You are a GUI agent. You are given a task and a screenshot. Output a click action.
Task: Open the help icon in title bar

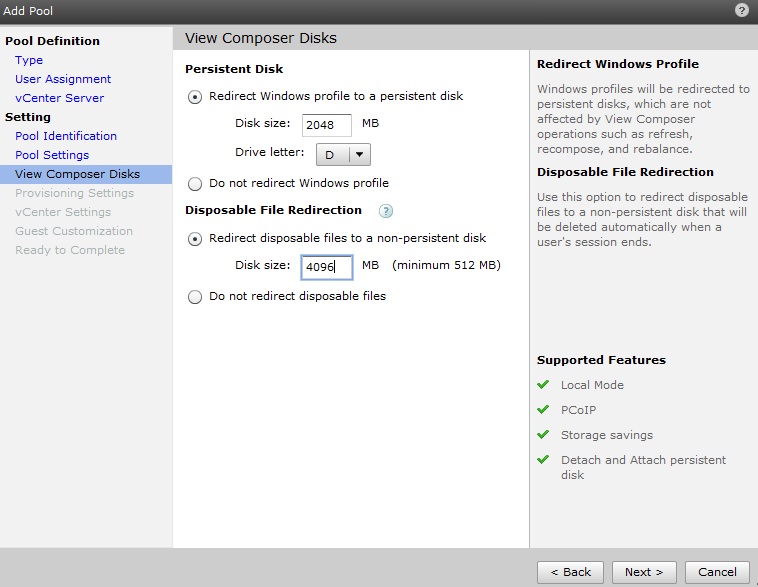click(741, 10)
